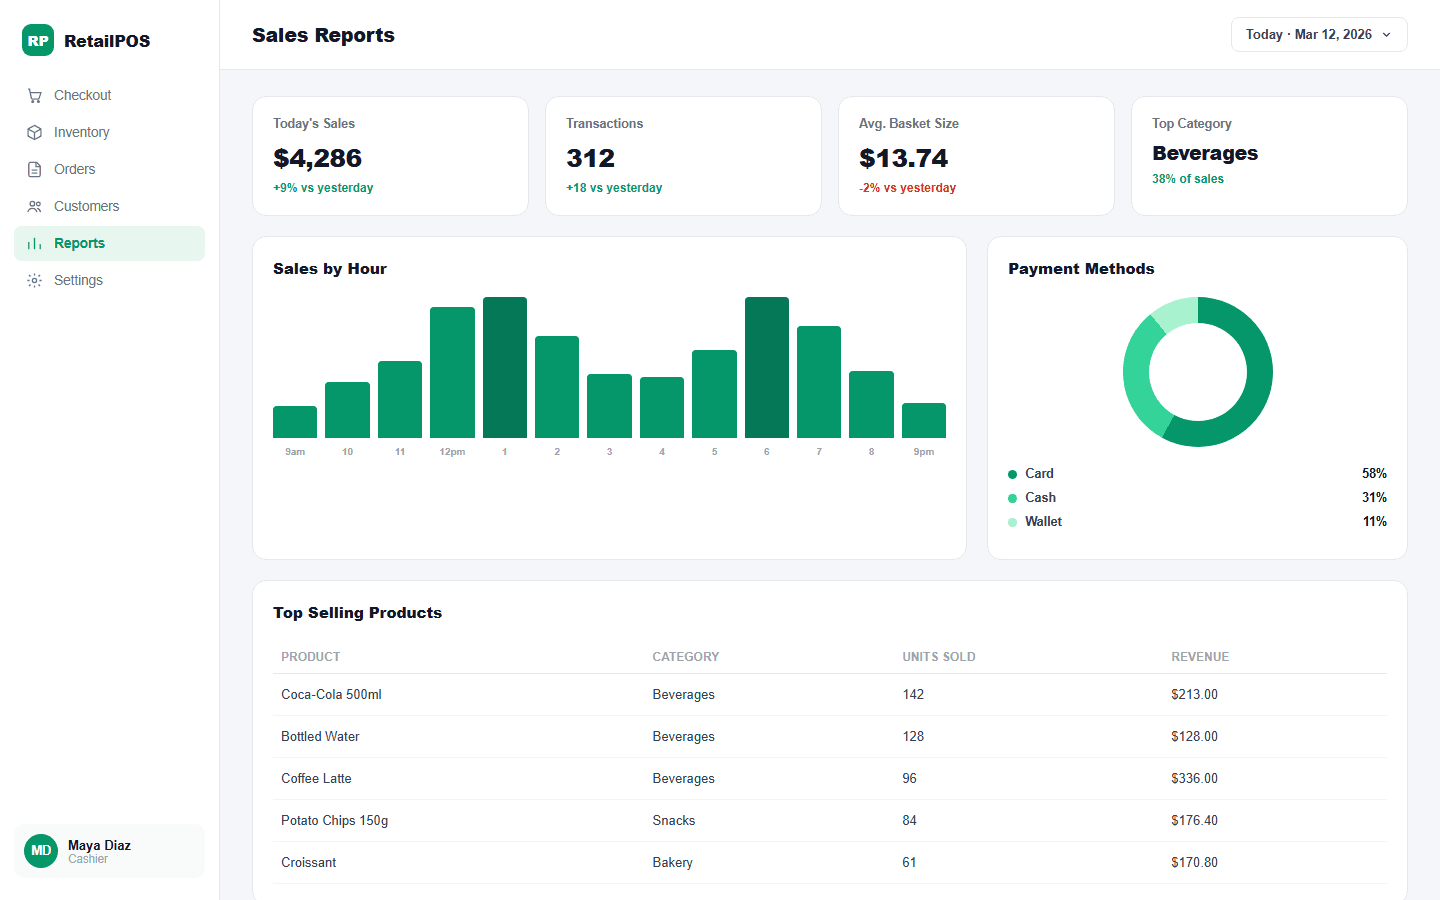The width and height of the screenshot is (1440, 900).
Task: Click the $176.40 revenue cell
Action: point(1194,821)
